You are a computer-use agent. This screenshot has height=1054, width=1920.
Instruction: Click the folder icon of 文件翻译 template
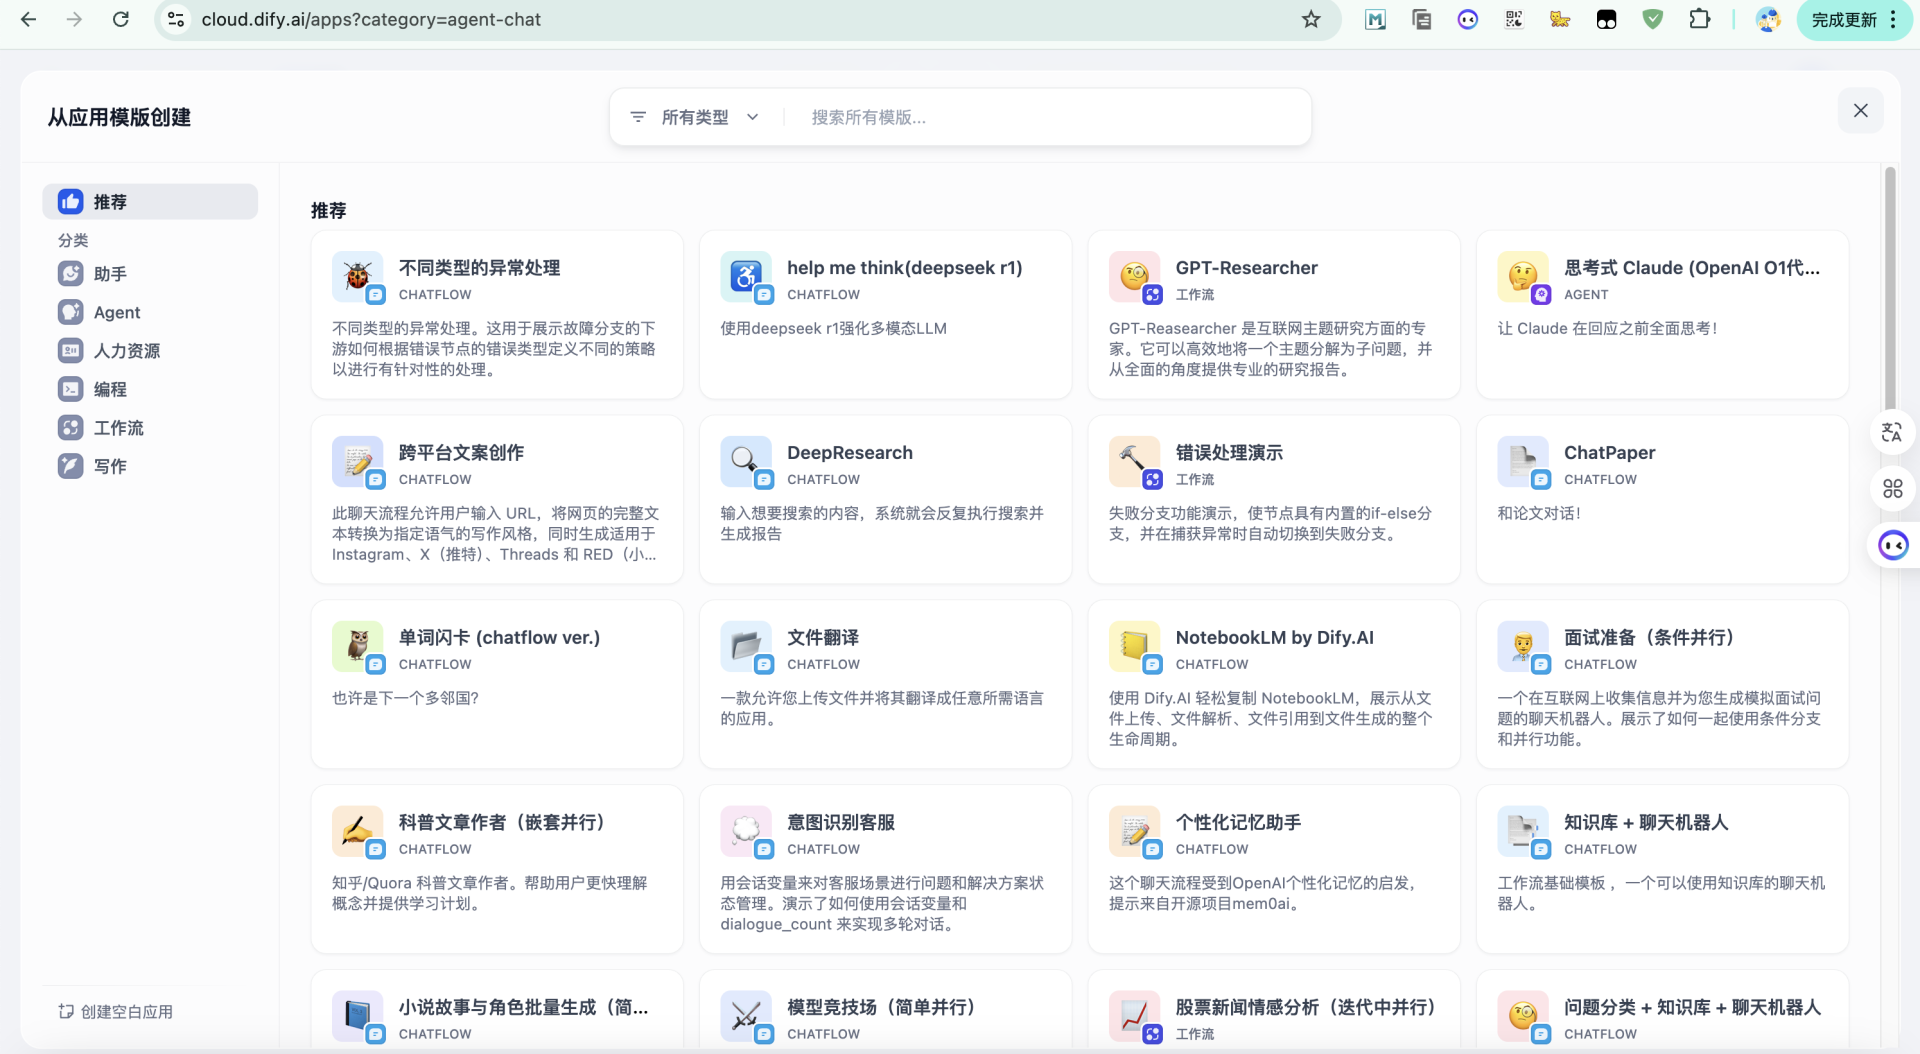[x=744, y=645]
